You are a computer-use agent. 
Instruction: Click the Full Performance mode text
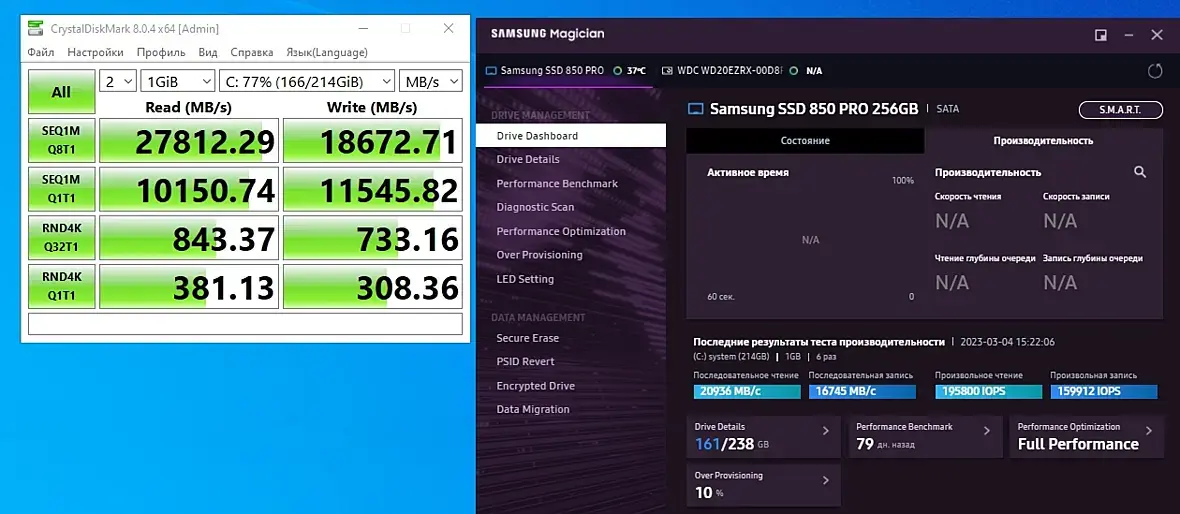1078,444
